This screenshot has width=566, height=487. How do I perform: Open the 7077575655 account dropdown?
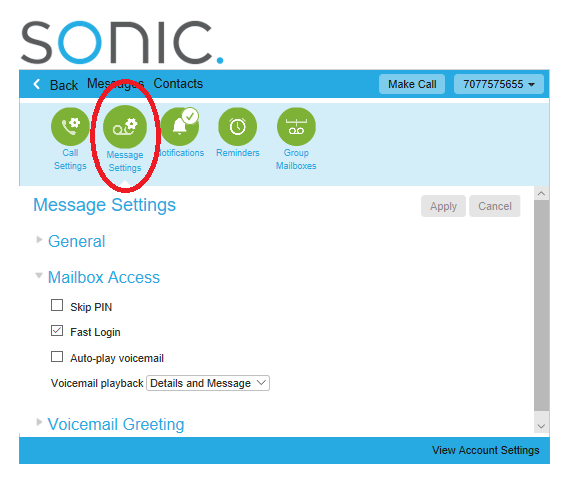click(x=499, y=84)
